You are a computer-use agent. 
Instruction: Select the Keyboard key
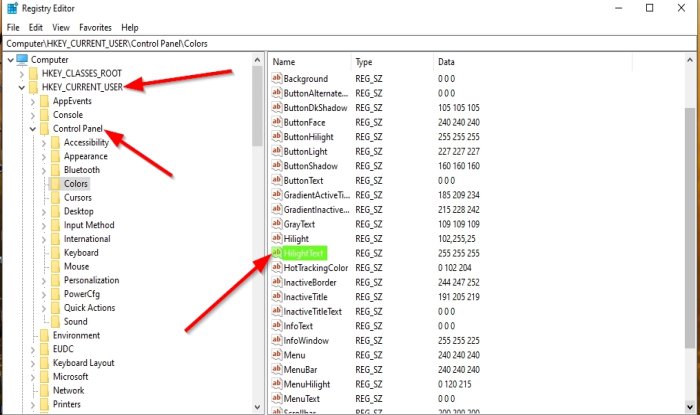(x=81, y=253)
